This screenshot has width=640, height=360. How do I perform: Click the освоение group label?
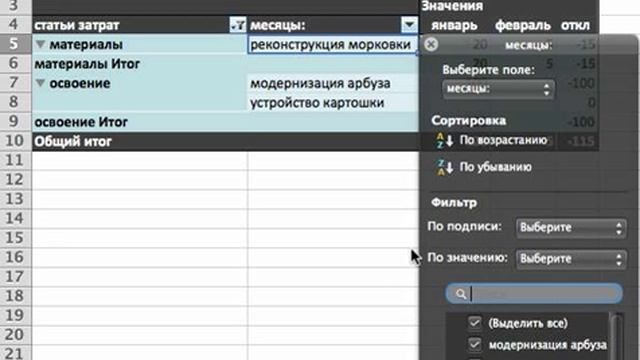point(80,83)
